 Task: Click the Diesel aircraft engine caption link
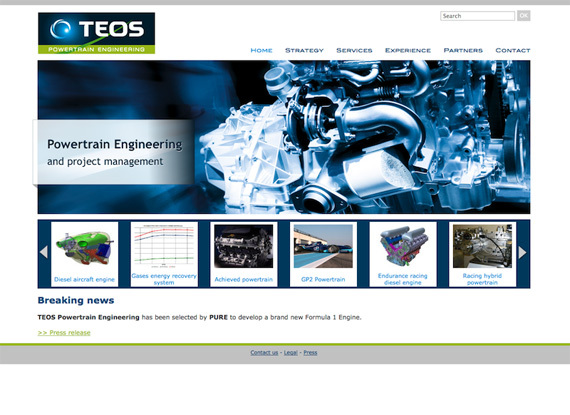84,279
